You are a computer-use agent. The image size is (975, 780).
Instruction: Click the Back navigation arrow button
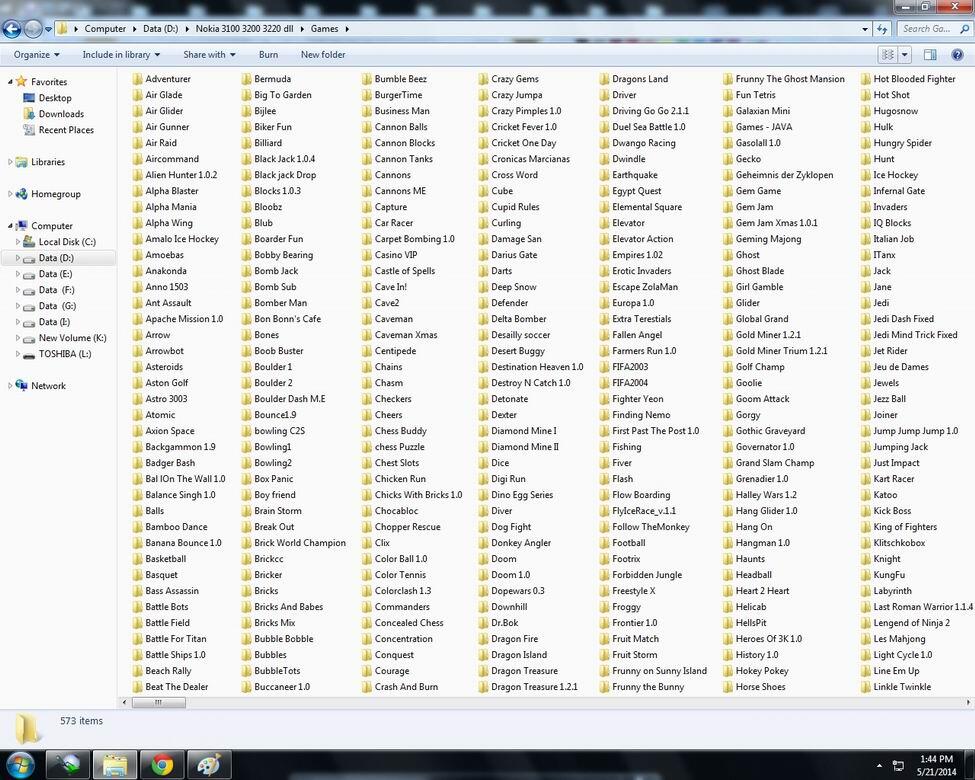coord(12,29)
